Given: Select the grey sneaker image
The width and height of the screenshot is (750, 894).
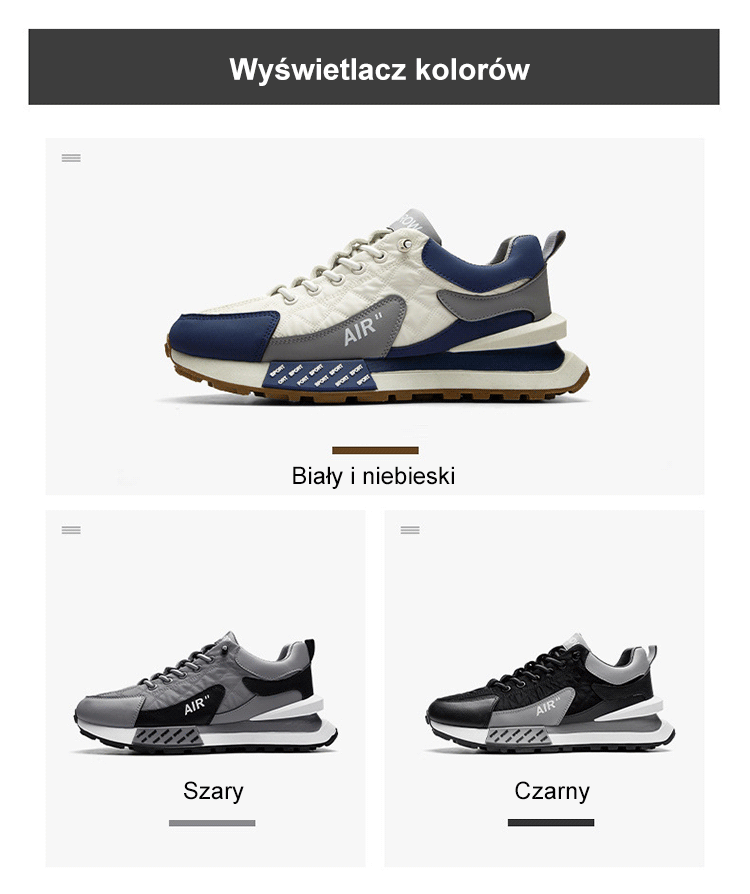Looking at the screenshot, I should 206,693.
